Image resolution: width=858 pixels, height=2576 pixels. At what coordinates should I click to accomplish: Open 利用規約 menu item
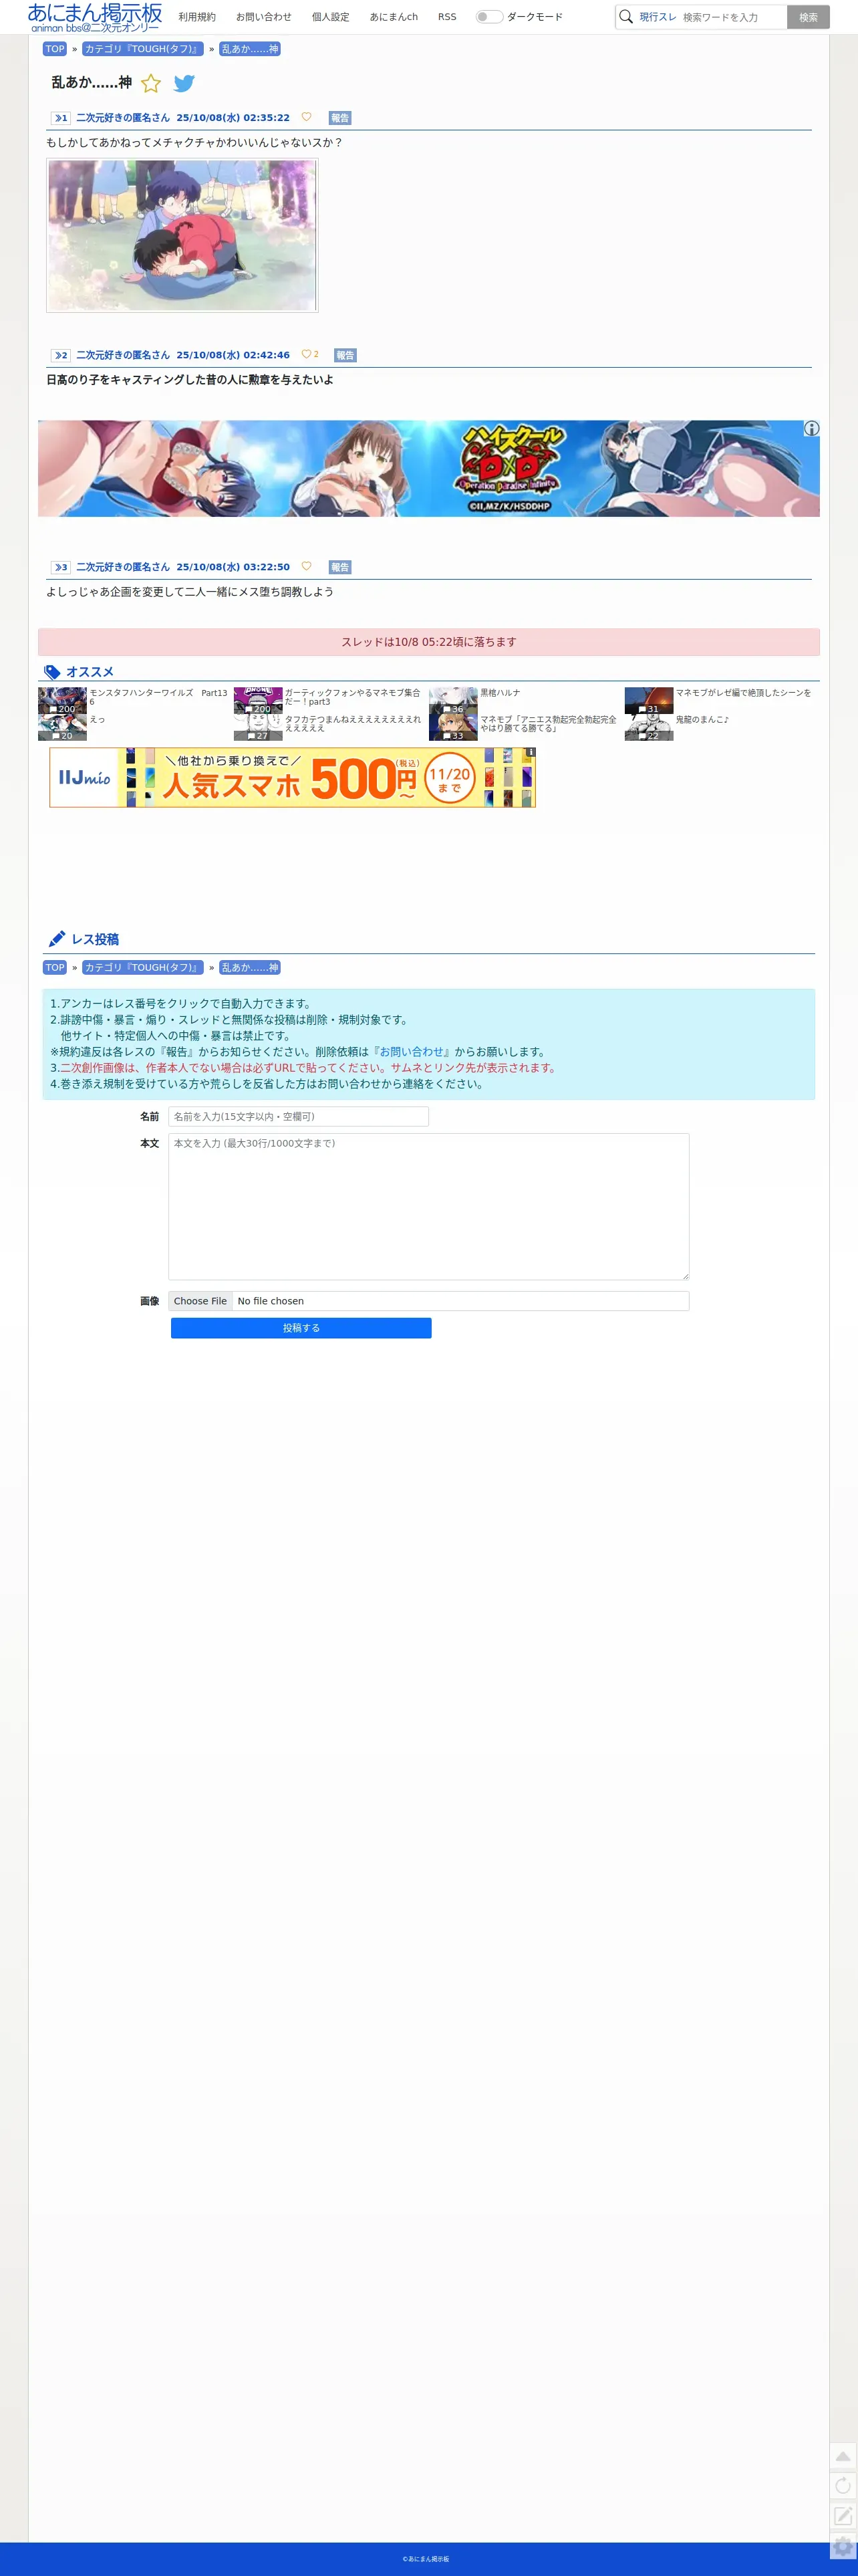click(x=197, y=17)
